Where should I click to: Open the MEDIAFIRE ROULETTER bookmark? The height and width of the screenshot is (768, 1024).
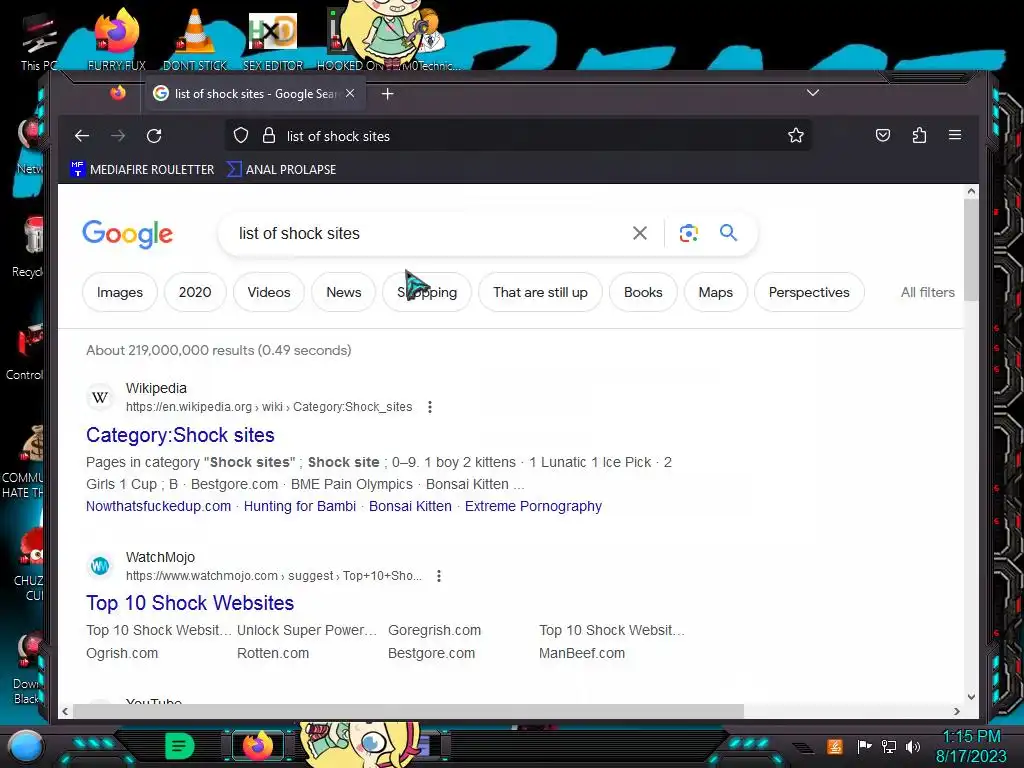click(x=142, y=170)
